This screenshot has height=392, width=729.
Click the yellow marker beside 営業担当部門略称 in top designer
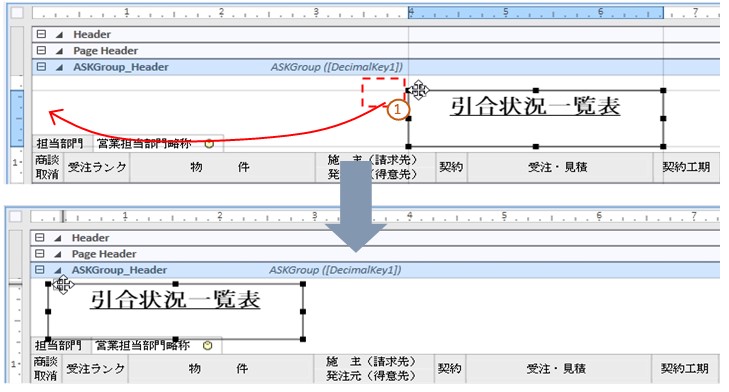point(209,144)
